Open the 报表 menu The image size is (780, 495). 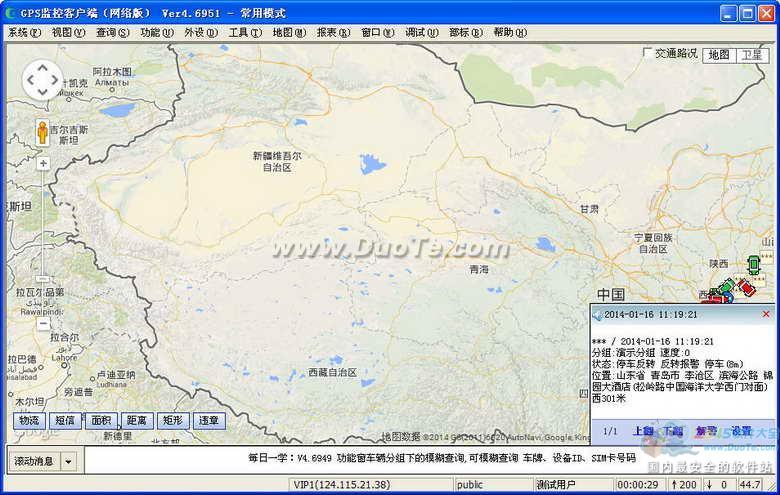[331, 32]
